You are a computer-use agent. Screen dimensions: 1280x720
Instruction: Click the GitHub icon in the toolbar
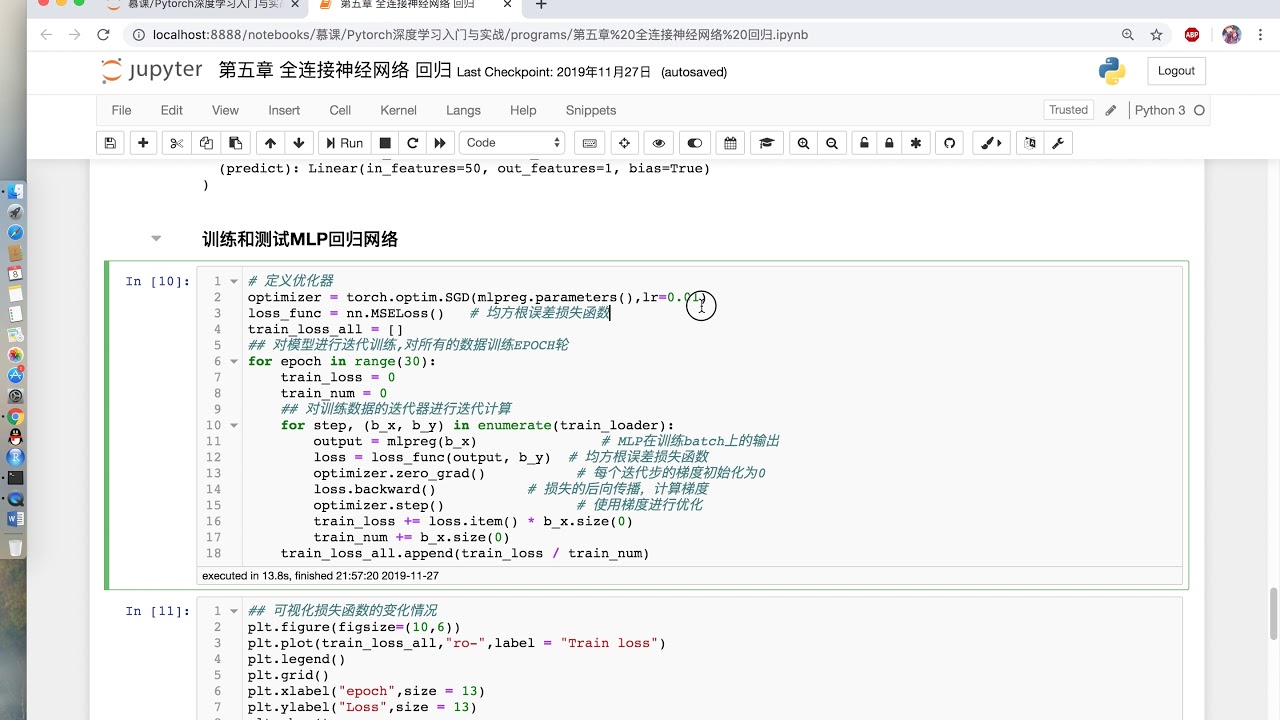click(x=950, y=143)
